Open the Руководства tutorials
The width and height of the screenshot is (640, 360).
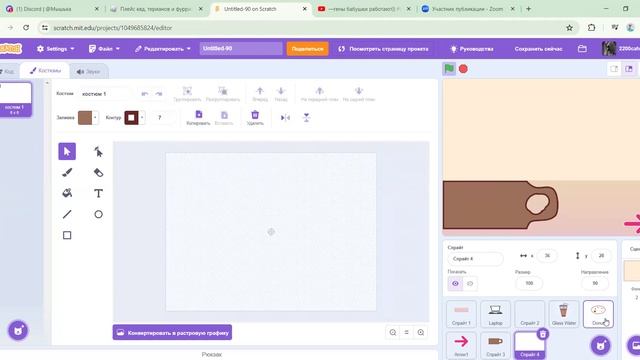coord(471,49)
